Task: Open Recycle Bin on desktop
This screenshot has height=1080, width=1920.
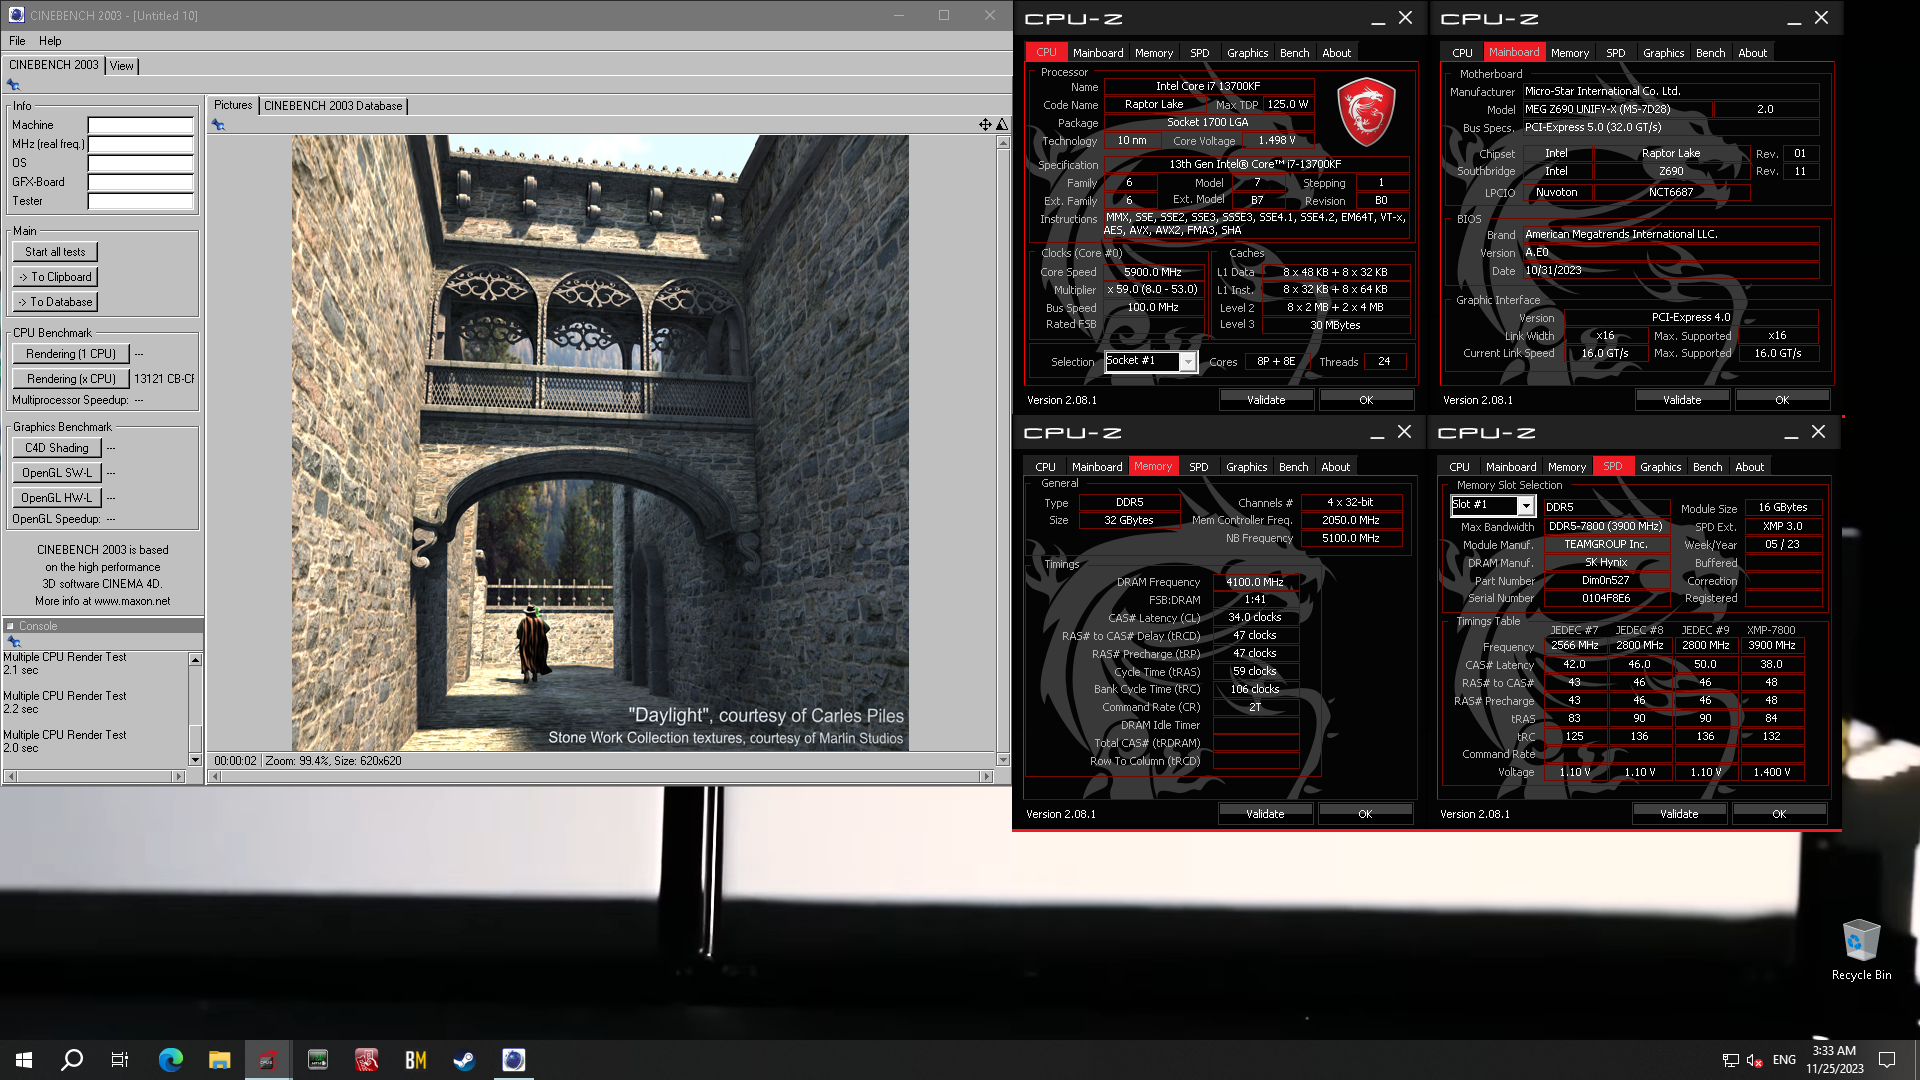Action: [x=1861, y=950]
